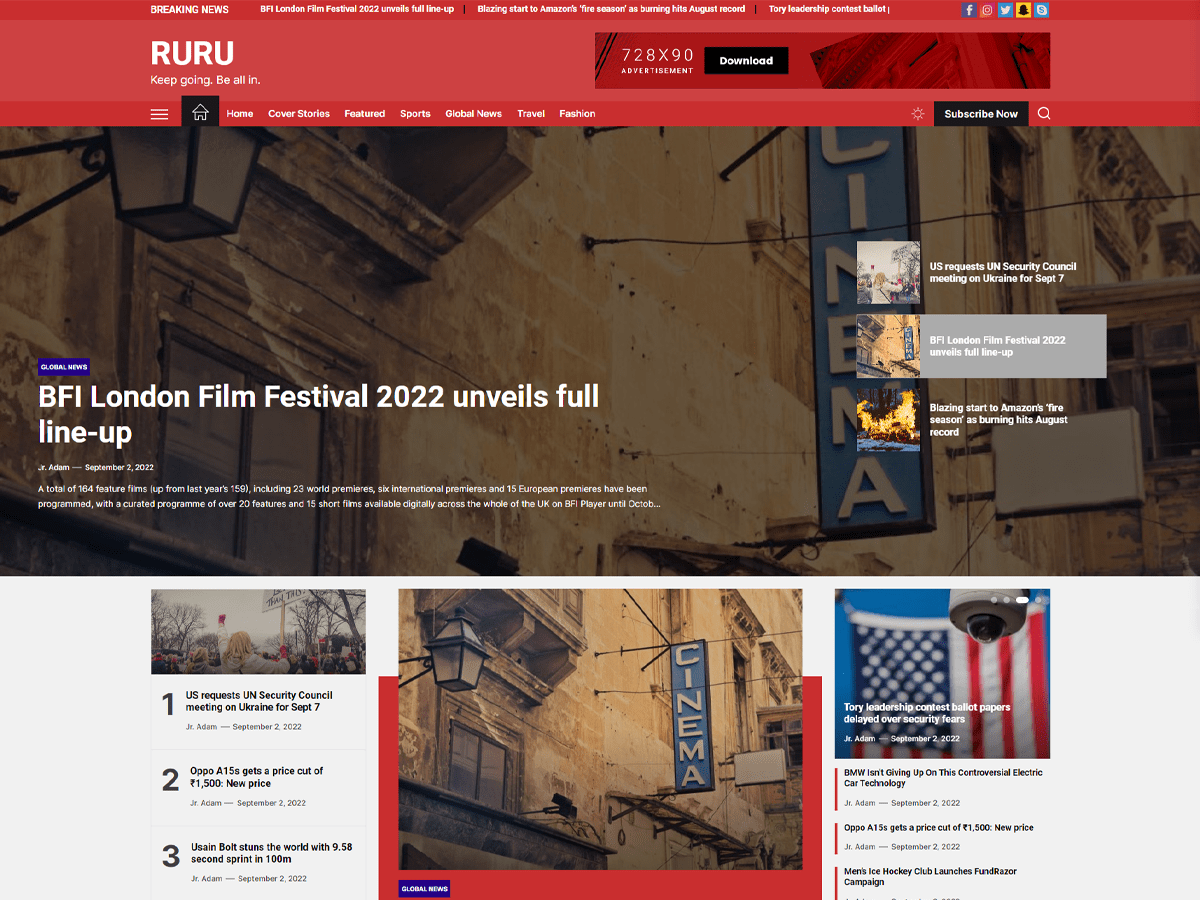This screenshot has width=1200, height=900.
Task: Open the Snapchat ghost icon
Action: 1023,10
